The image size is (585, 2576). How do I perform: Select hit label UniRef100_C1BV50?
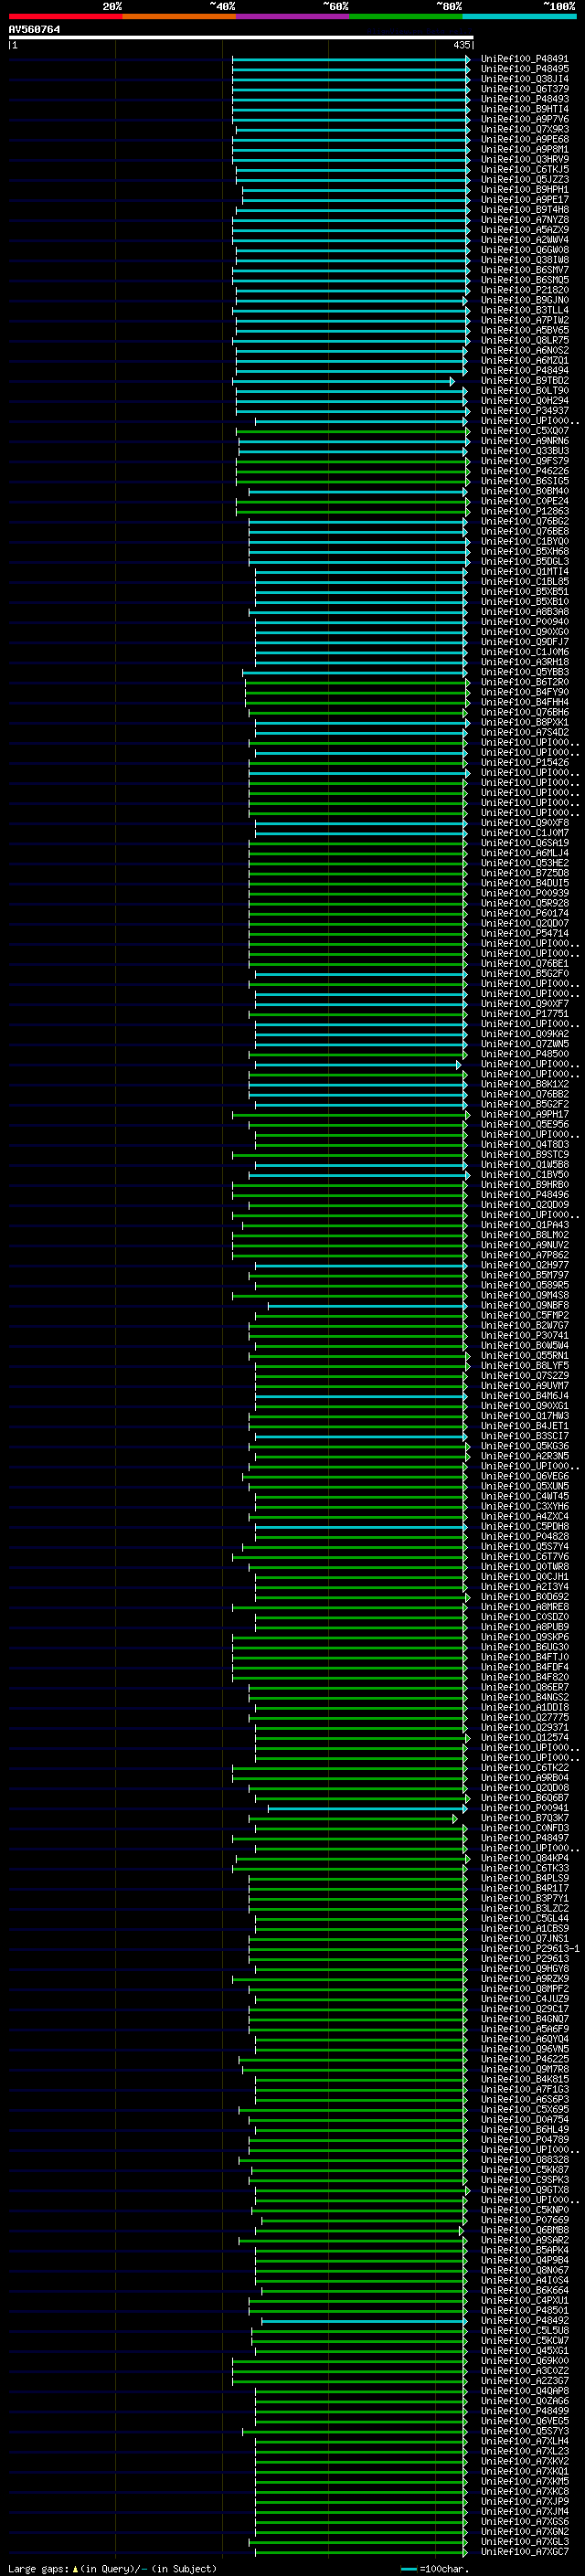click(x=524, y=1175)
